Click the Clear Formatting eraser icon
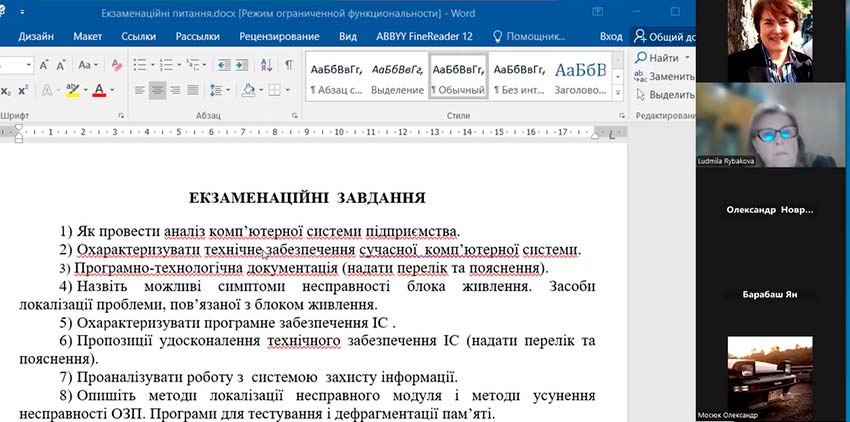This screenshot has height=422, width=850. point(117,65)
